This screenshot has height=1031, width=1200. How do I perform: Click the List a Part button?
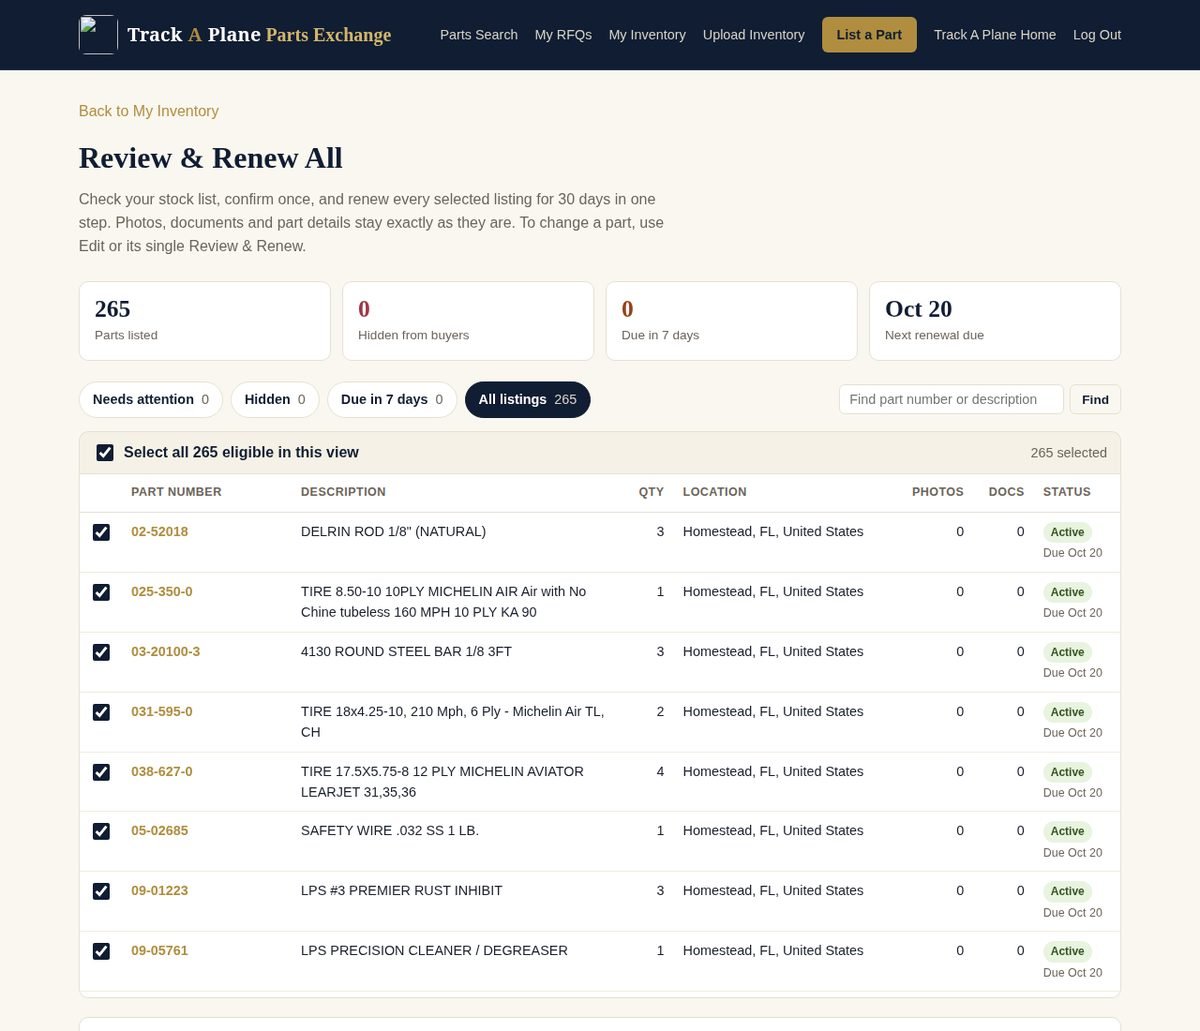[x=869, y=35]
